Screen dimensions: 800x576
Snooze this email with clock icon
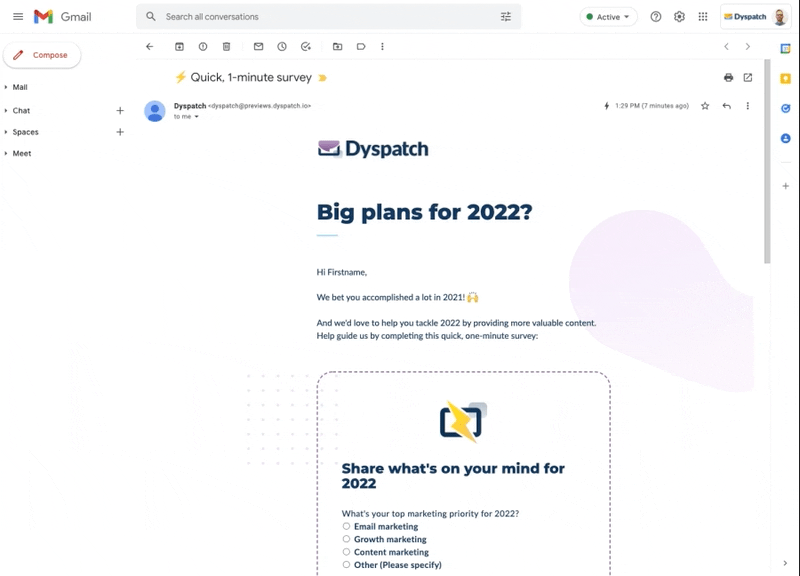point(282,46)
